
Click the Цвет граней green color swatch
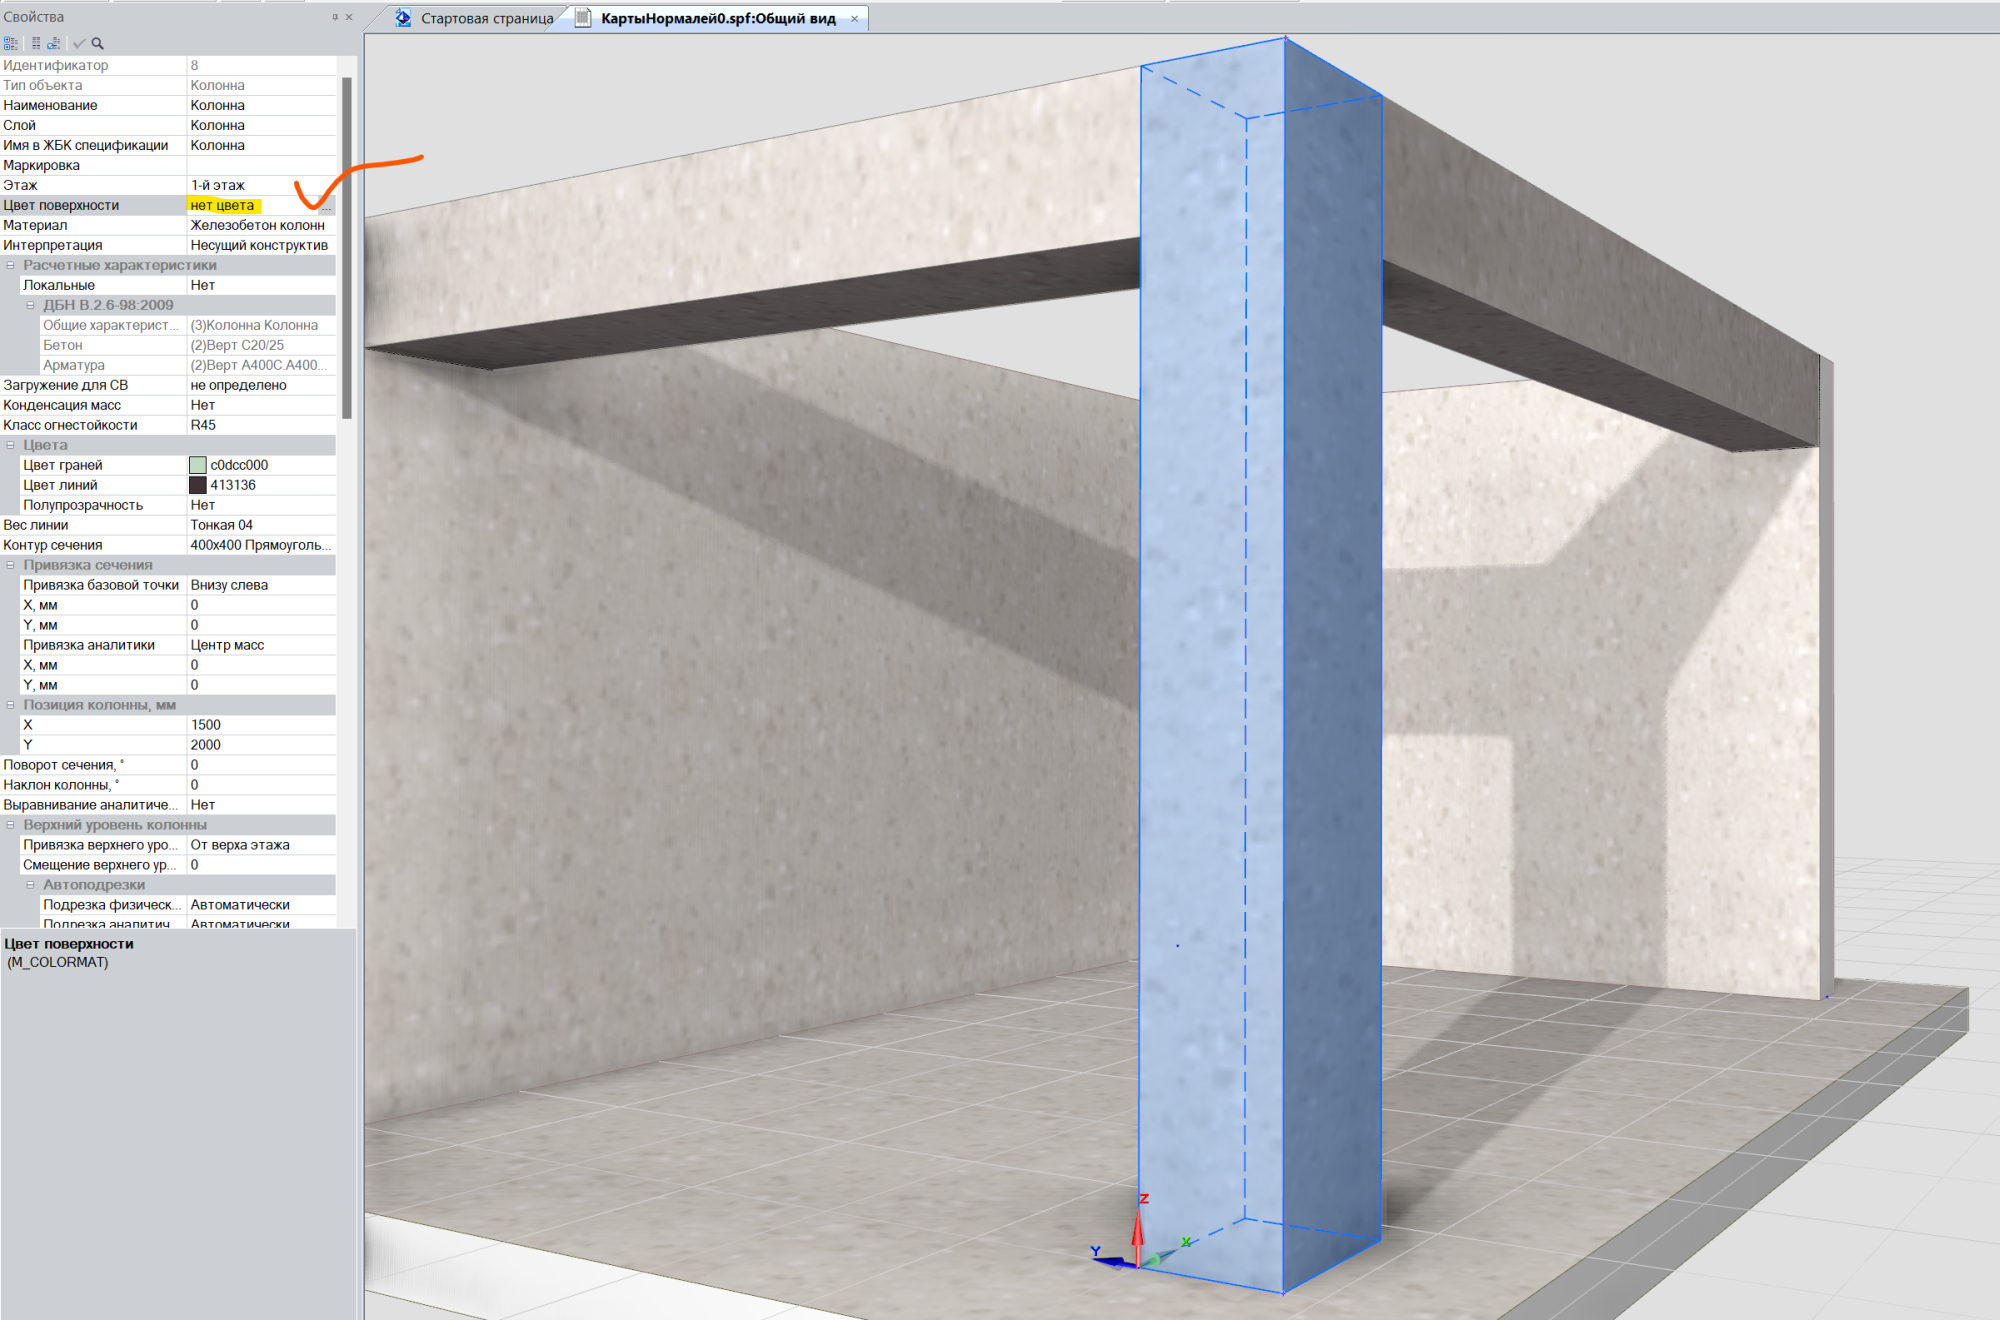198,465
